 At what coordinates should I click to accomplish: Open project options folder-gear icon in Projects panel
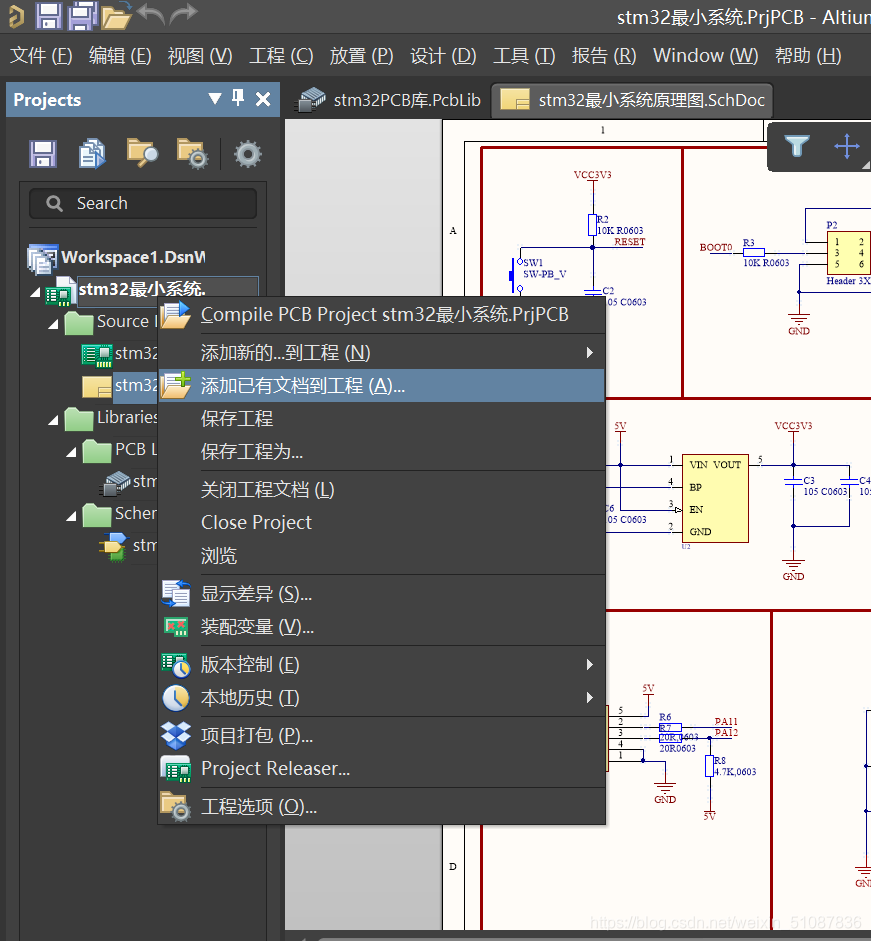(191, 153)
